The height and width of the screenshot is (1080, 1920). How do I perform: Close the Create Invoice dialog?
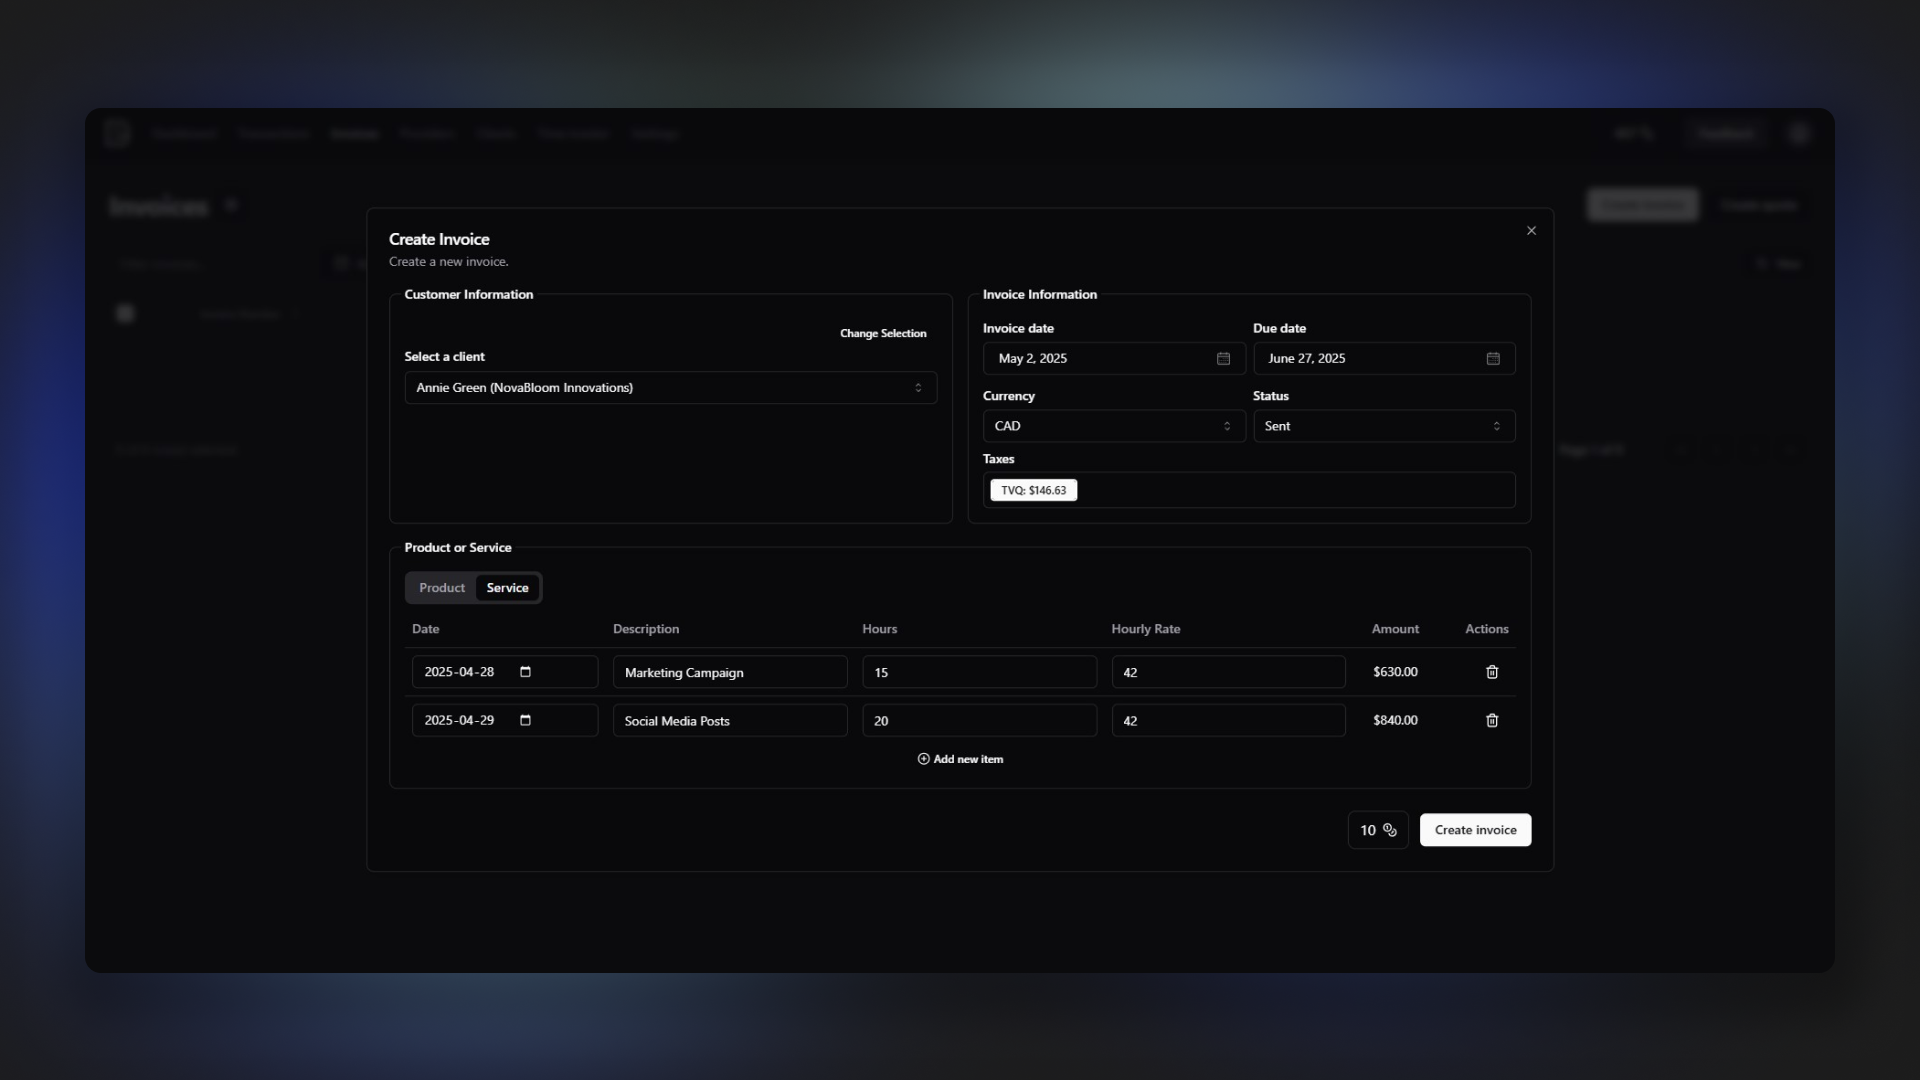pos(1531,230)
